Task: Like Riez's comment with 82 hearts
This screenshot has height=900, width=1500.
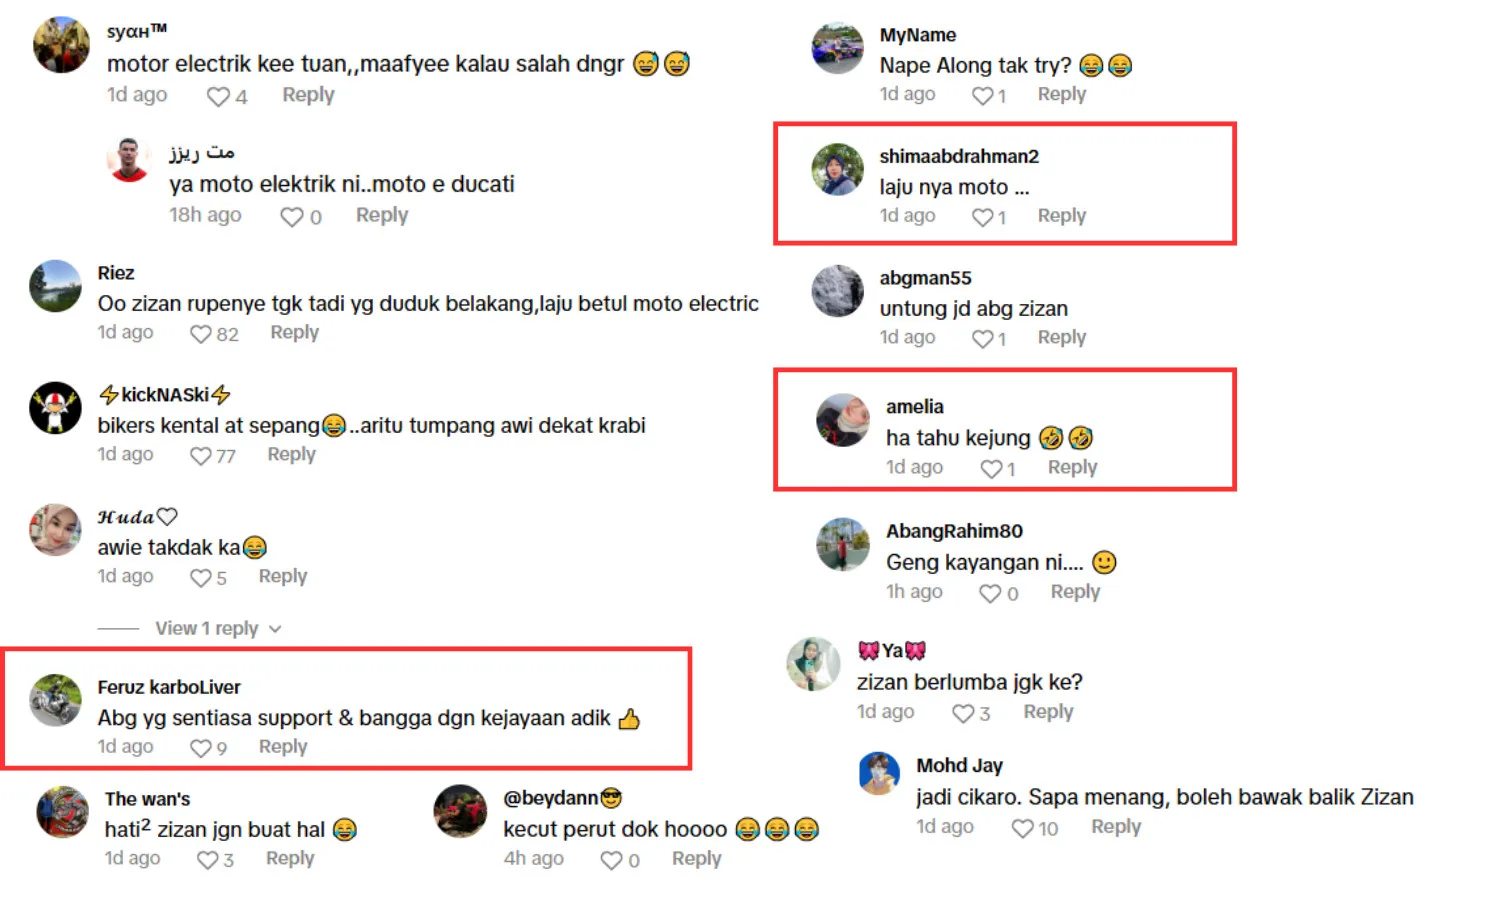Action: click(x=201, y=334)
